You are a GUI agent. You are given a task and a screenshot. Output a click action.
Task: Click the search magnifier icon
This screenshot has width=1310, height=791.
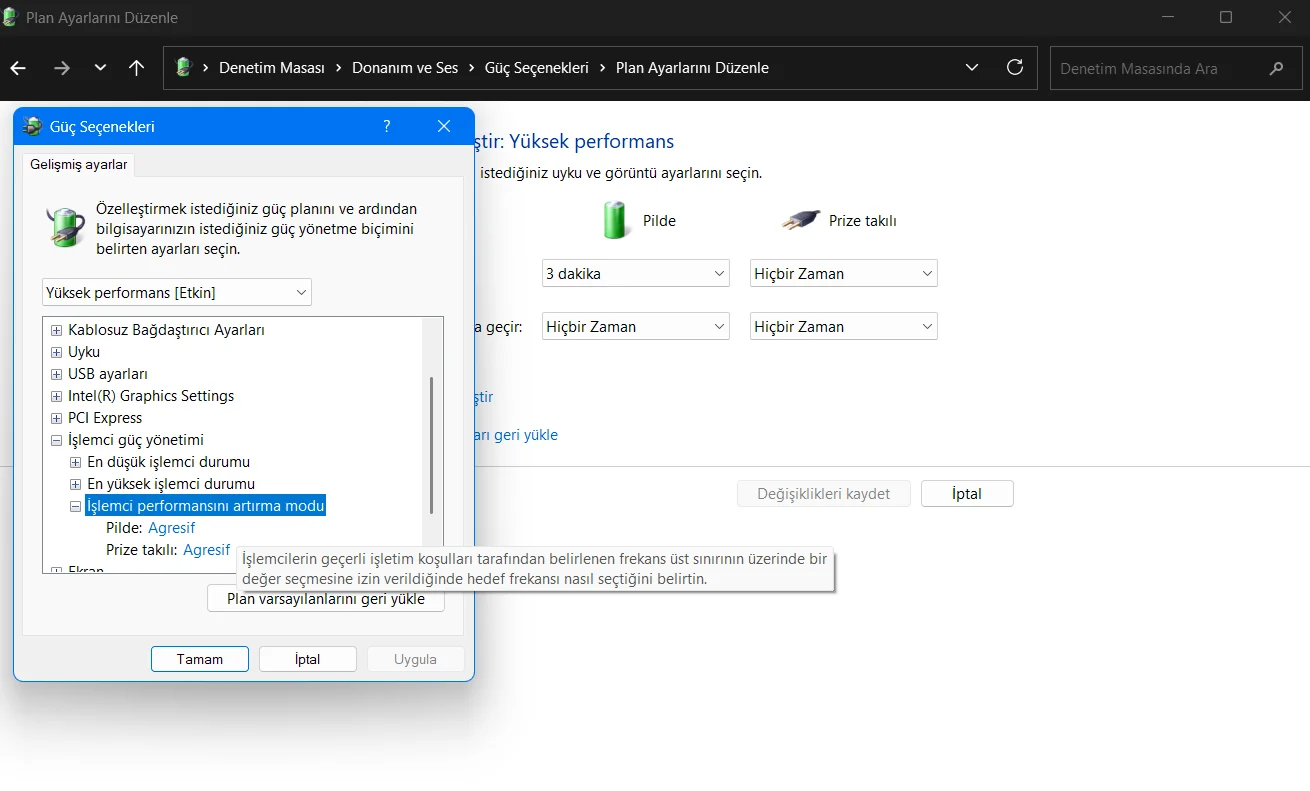1276,69
